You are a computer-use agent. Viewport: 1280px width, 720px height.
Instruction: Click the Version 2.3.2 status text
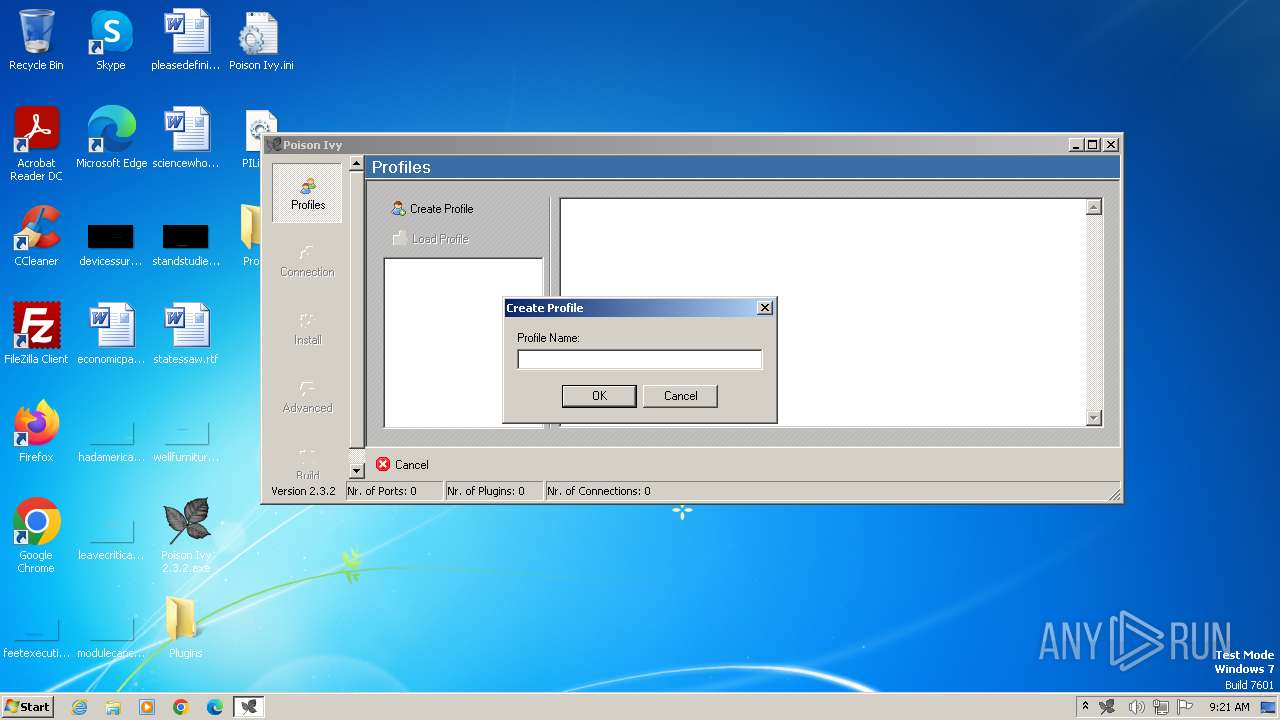point(303,491)
